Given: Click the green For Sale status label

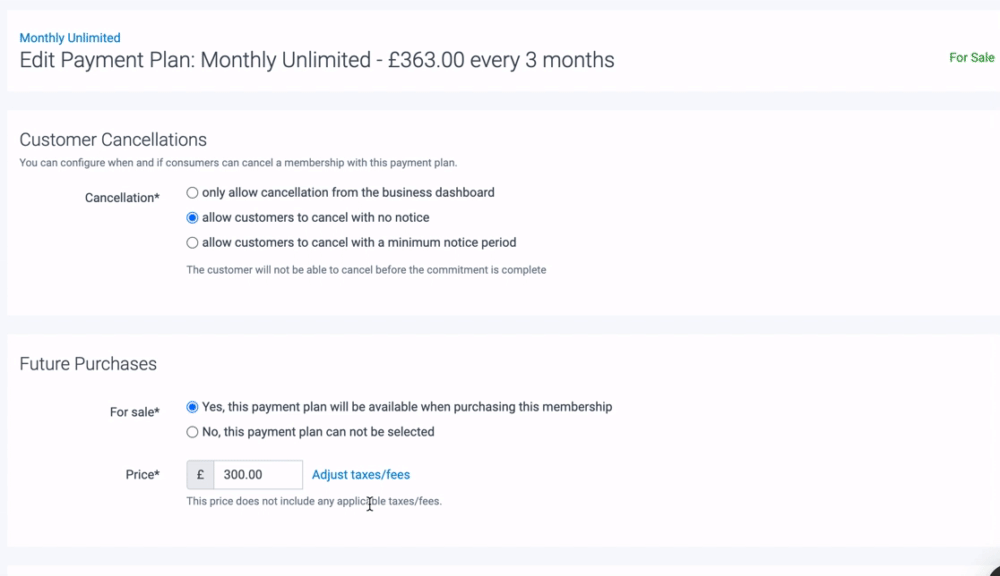Looking at the screenshot, I should coord(971,58).
